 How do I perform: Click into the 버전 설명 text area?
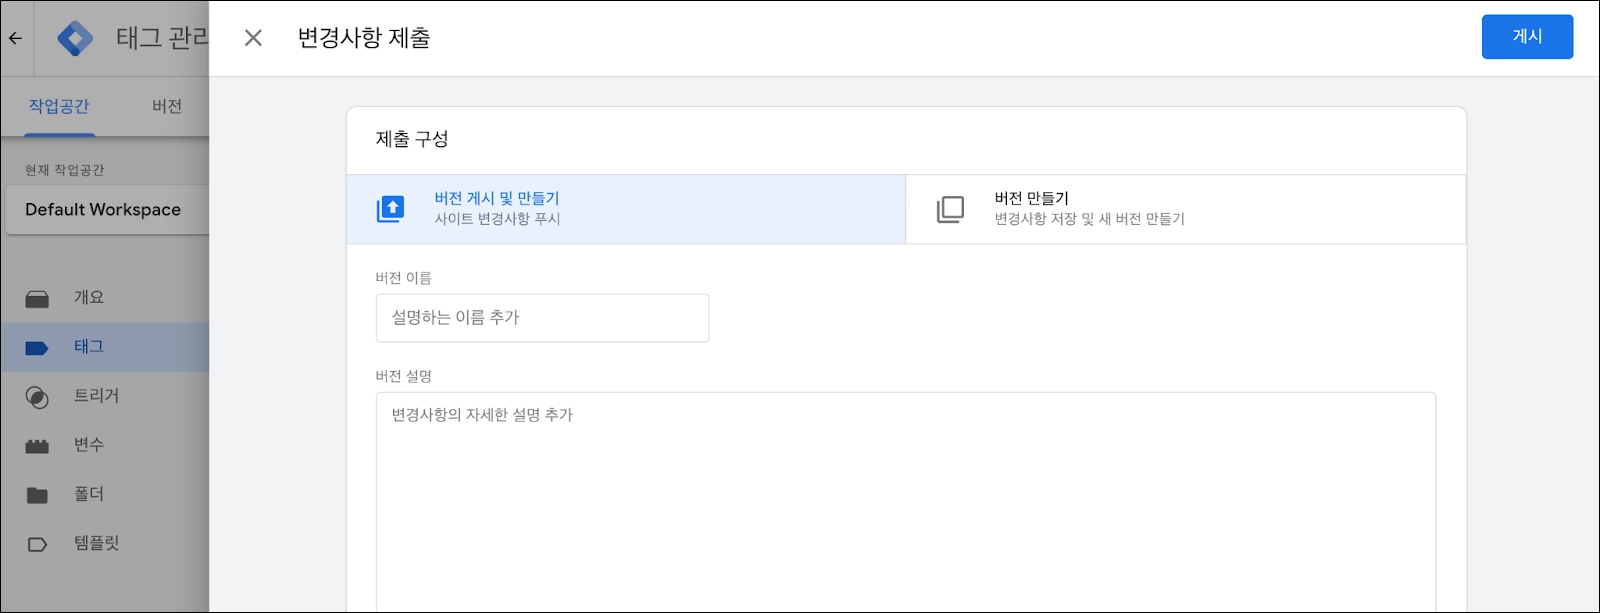[905, 500]
